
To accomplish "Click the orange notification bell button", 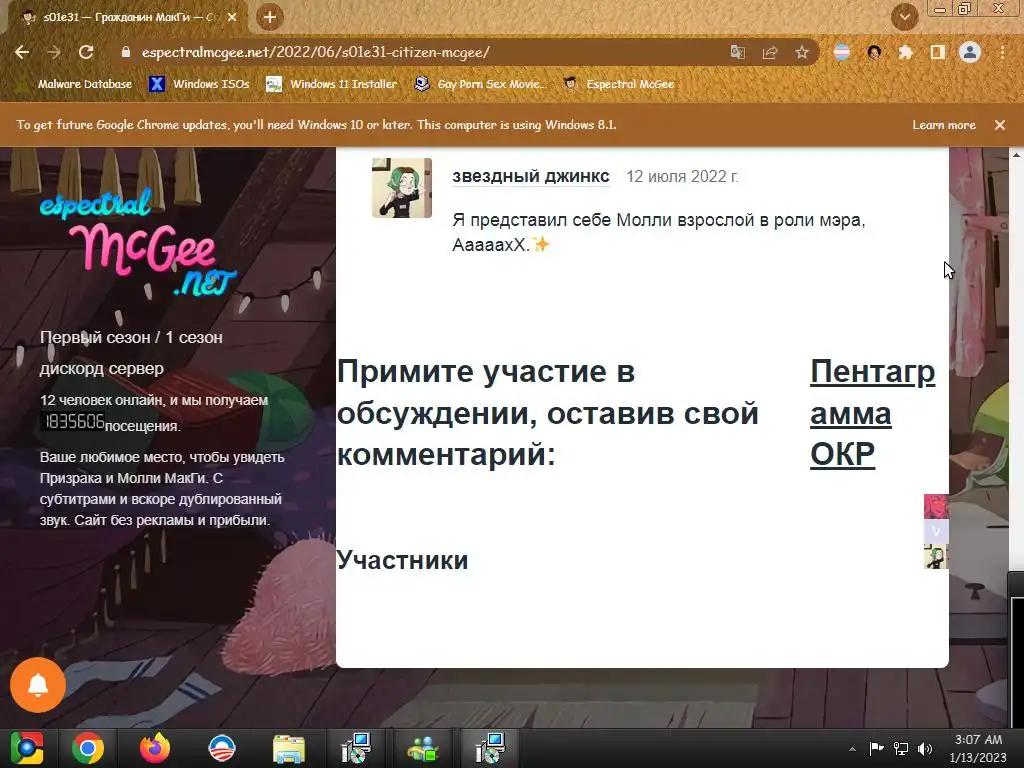I will (x=38, y=685).
